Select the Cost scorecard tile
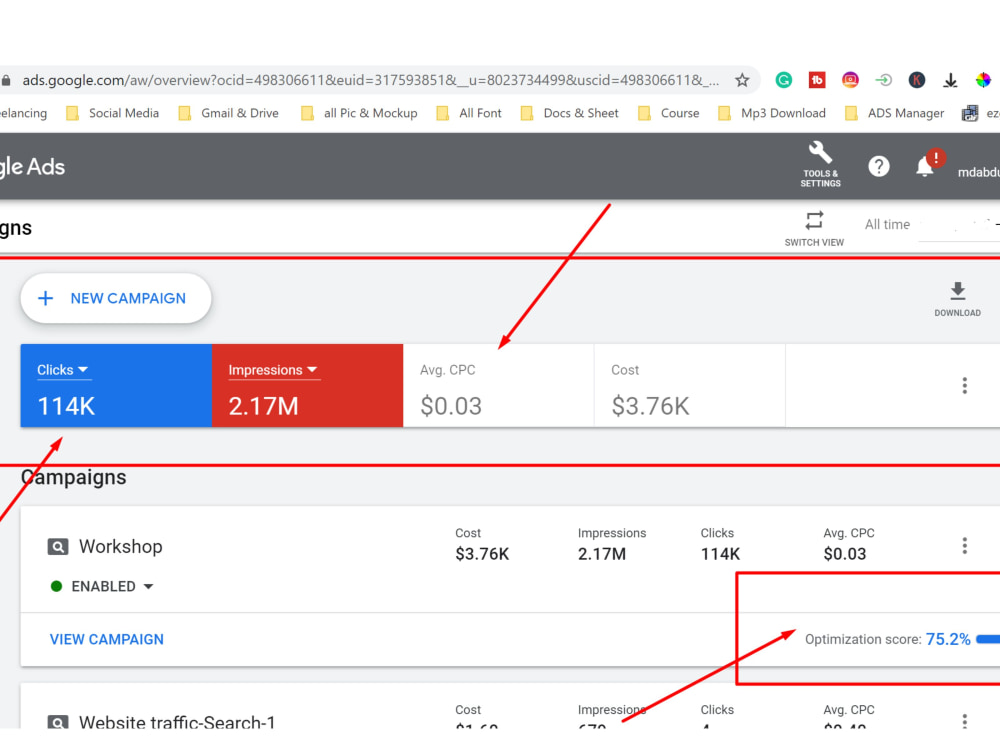 [x=690, y=385]
